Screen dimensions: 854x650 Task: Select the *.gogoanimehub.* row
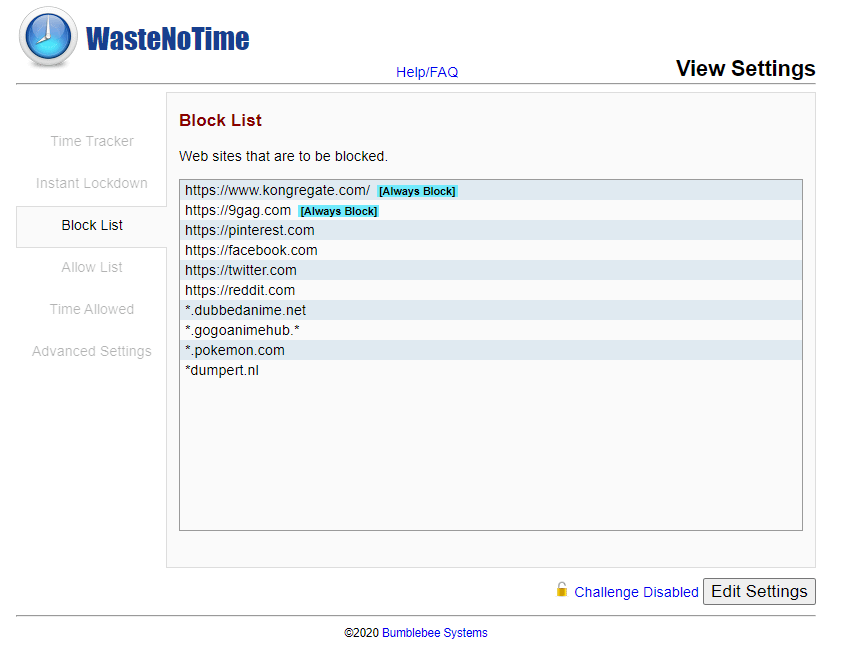491,330
